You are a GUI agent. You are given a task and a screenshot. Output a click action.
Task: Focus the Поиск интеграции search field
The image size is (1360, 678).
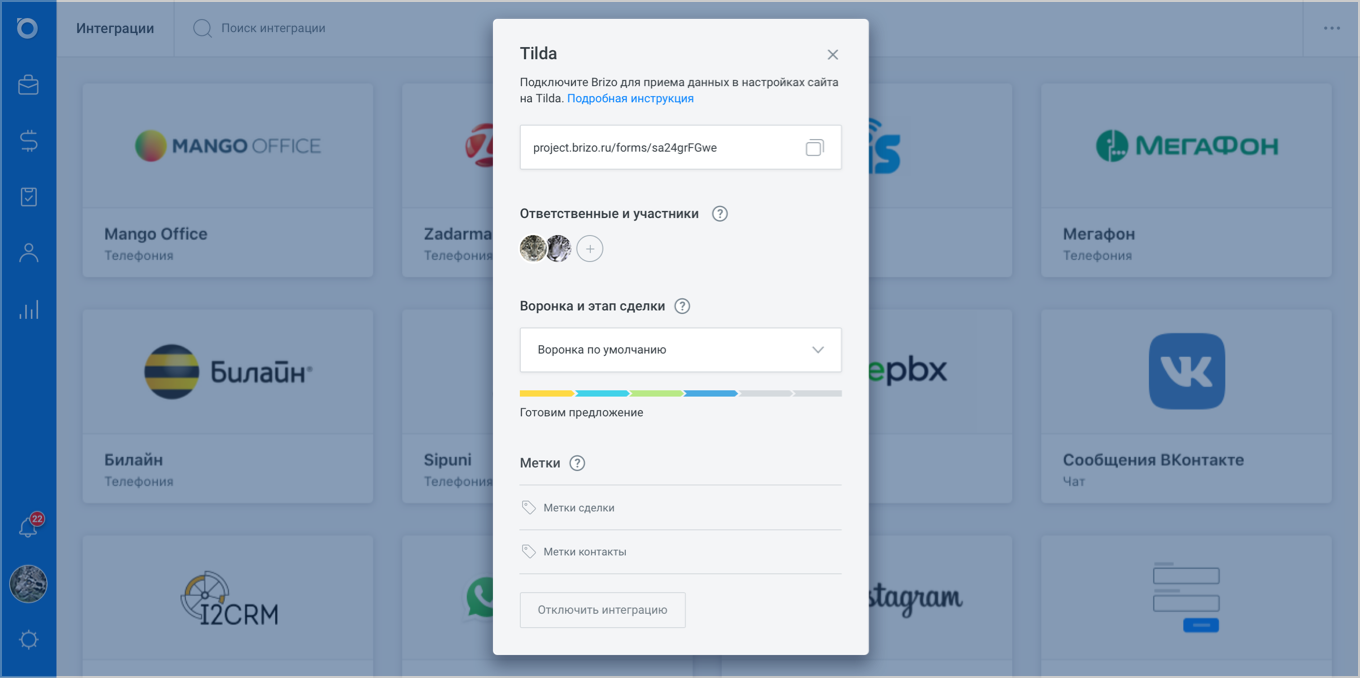point(273,28)
